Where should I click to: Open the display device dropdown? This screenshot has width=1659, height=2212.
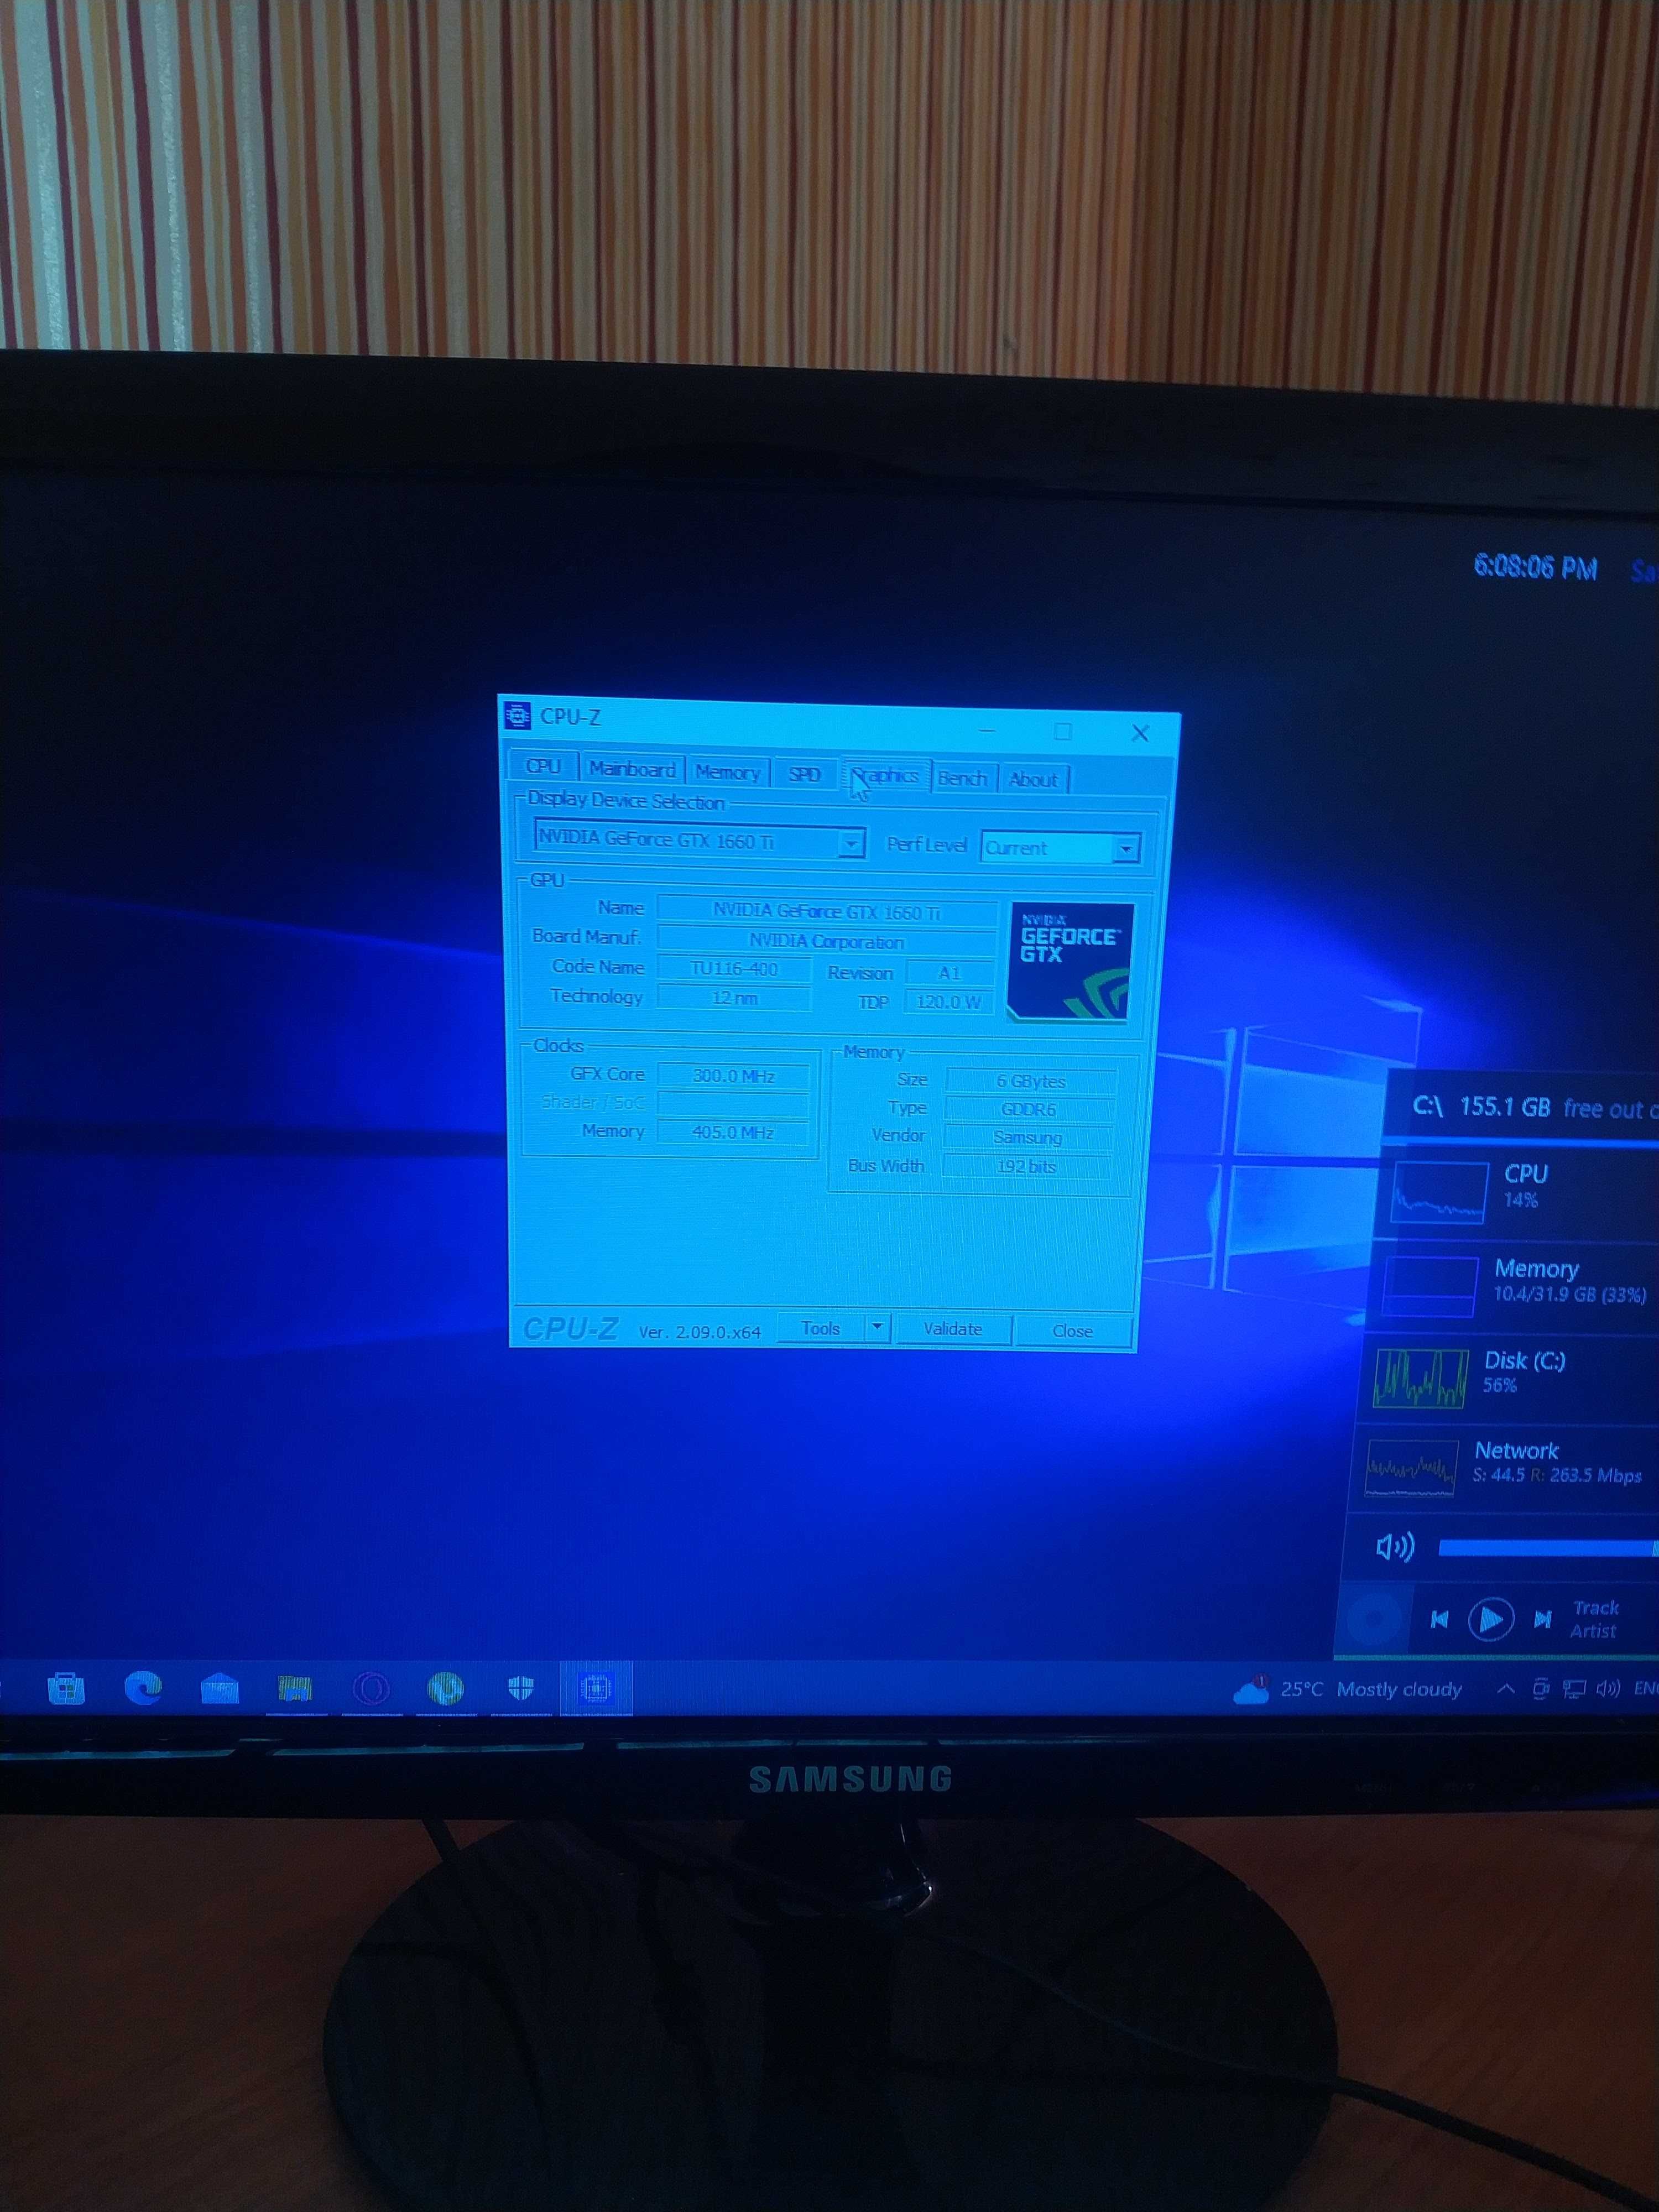pyautogui.click(x=699, y=840)
